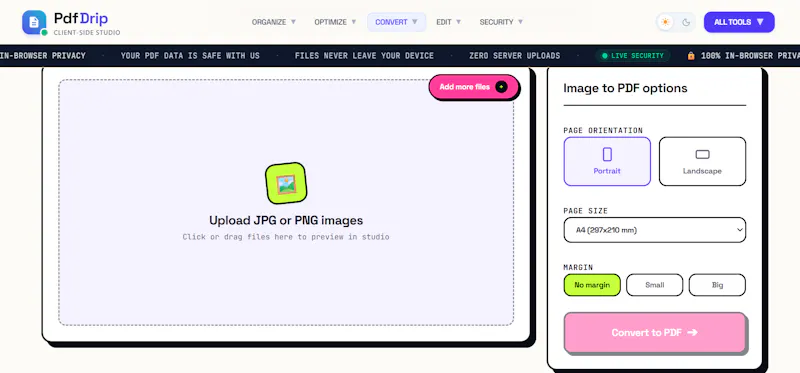Click 'Image to PDF options' heading
Screen dimensions: 800x373
tap(625, 88)
